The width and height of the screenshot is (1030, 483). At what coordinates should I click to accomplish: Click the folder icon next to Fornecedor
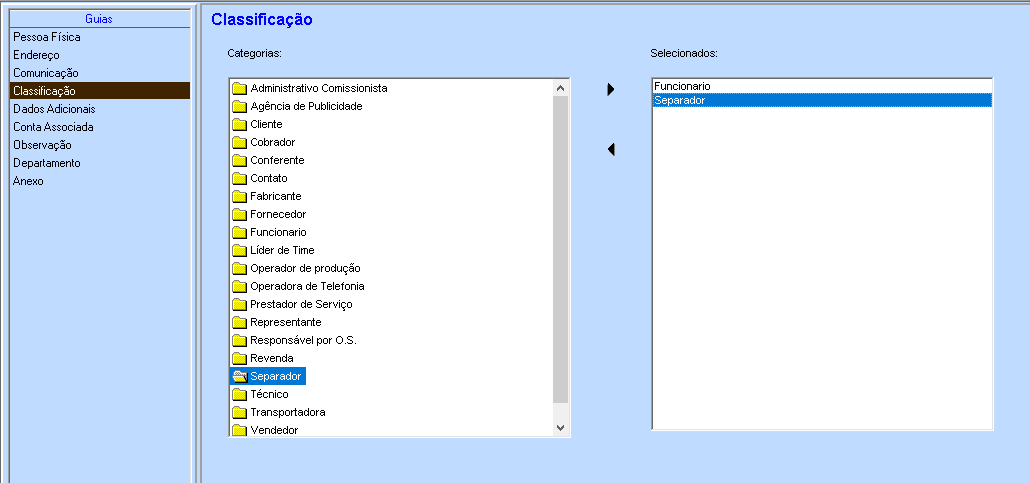(239, 214)
